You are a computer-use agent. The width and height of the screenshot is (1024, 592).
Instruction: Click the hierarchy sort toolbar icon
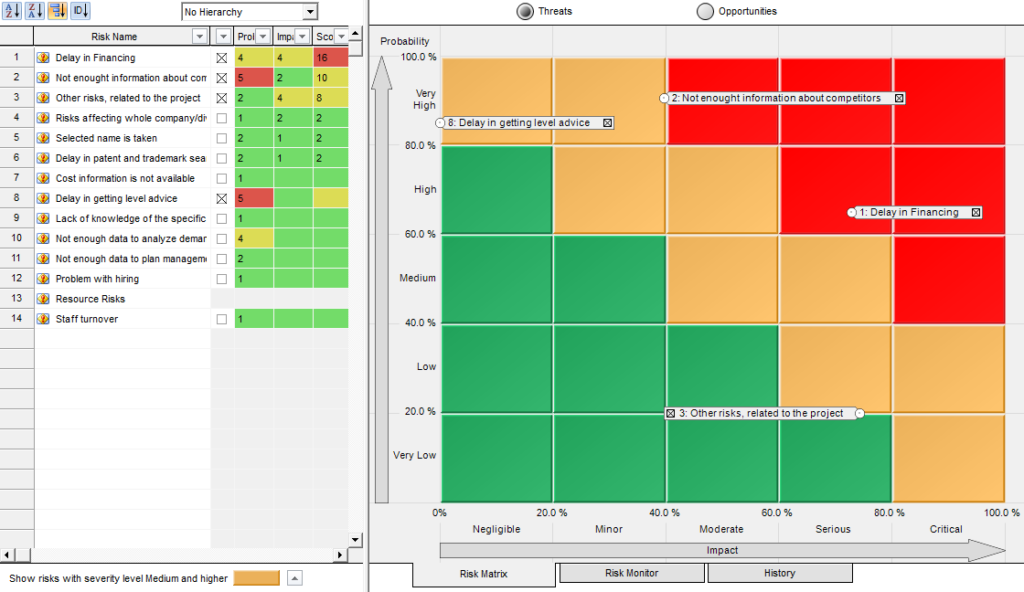(x=57, y=9)
